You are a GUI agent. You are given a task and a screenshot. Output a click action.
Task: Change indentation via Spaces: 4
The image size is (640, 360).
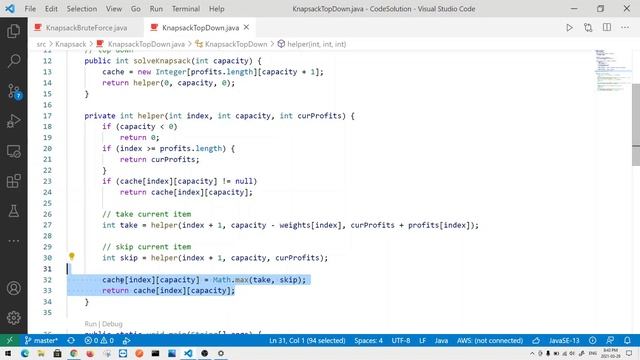369,340
